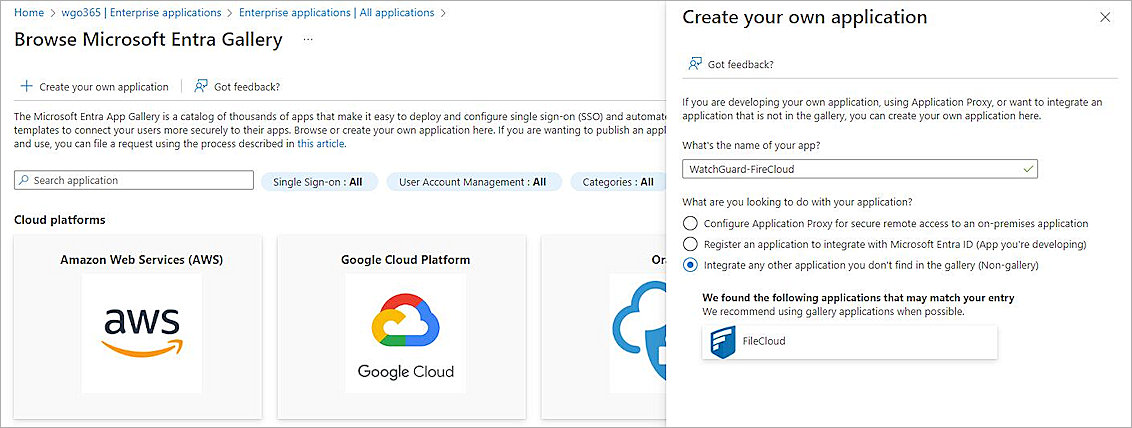Click the feedback person icon in gallery toolbar
This screenshot has height=428, width=1132.
point(201,87)
